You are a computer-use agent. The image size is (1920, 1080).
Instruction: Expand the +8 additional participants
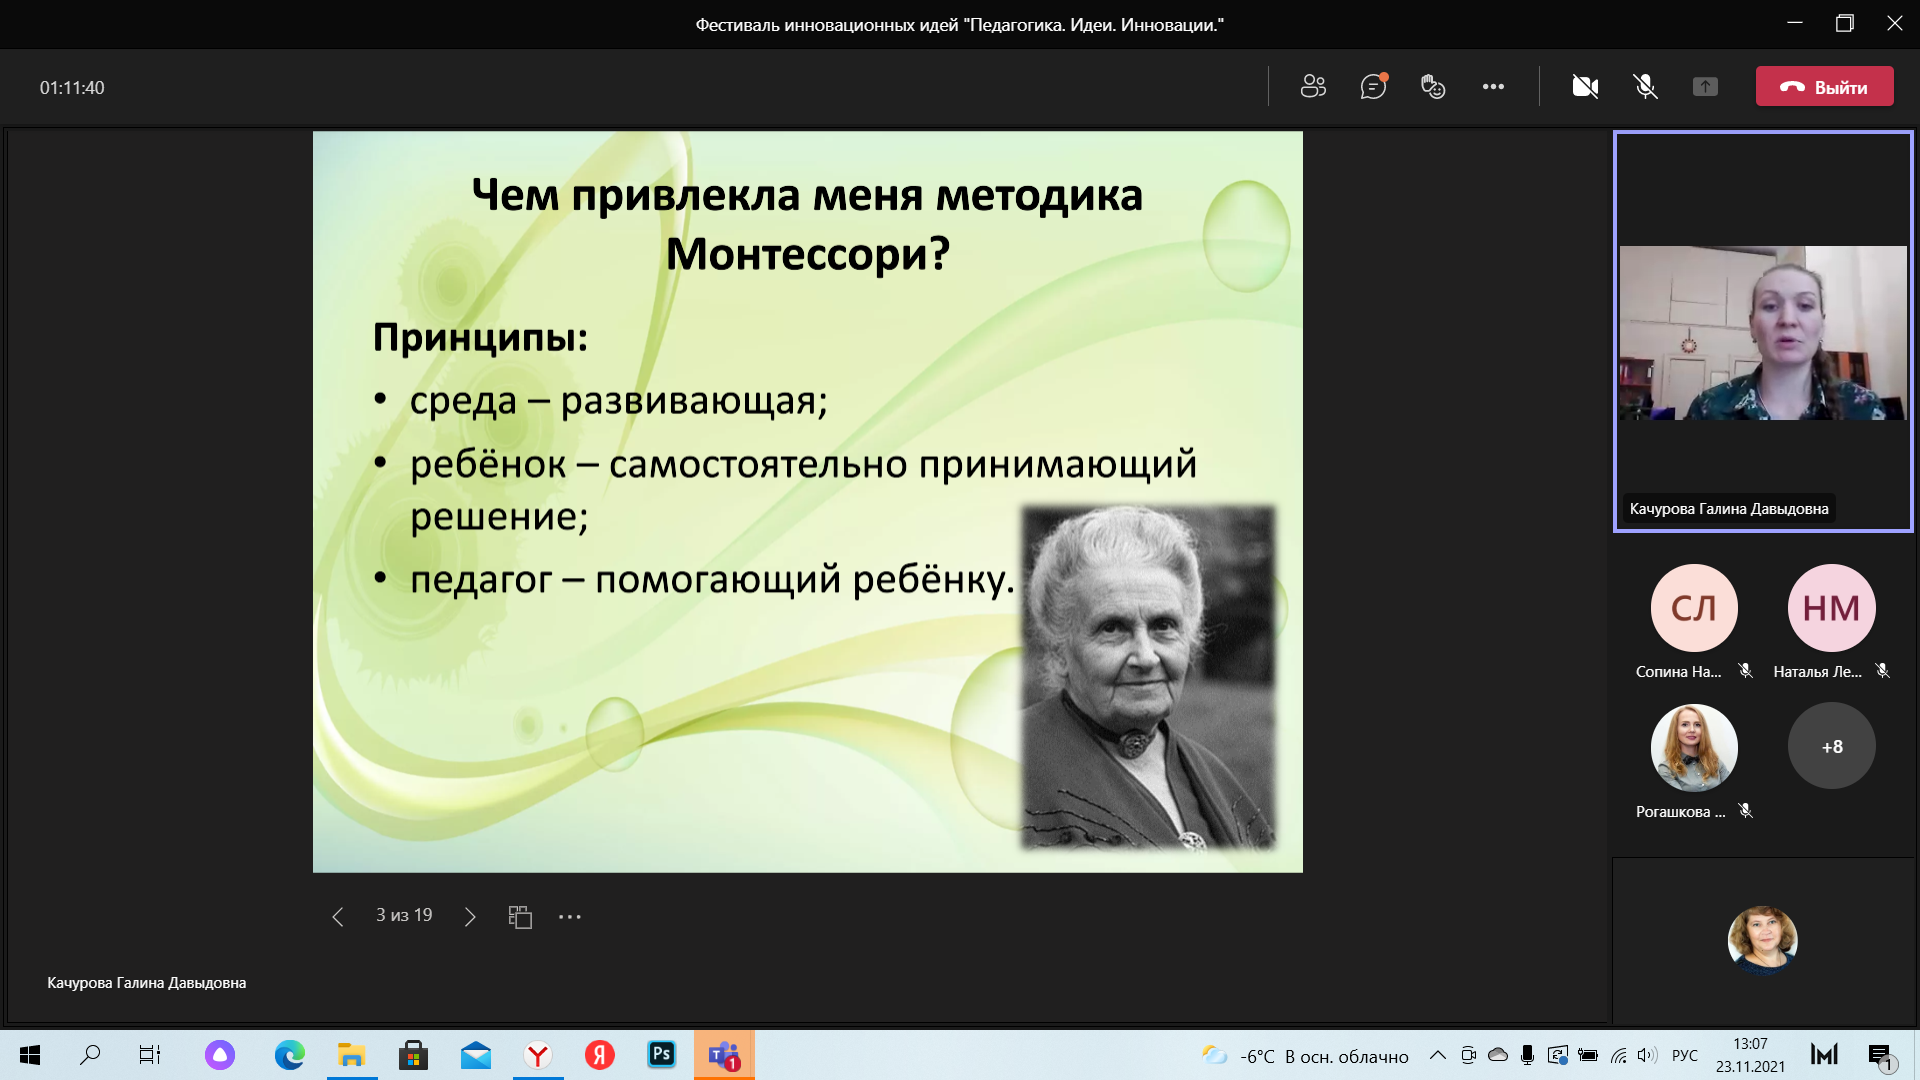click(x=1831, y=747)
